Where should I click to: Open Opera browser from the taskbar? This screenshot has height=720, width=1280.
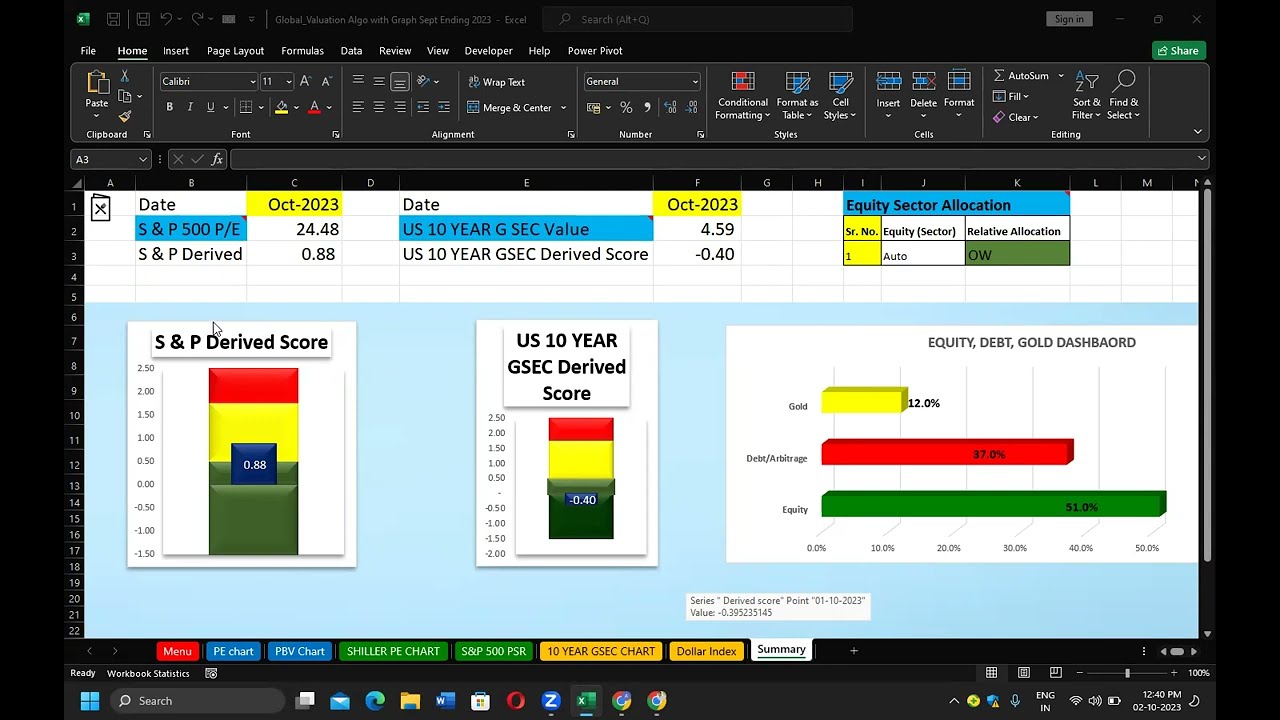pos(516,701)
